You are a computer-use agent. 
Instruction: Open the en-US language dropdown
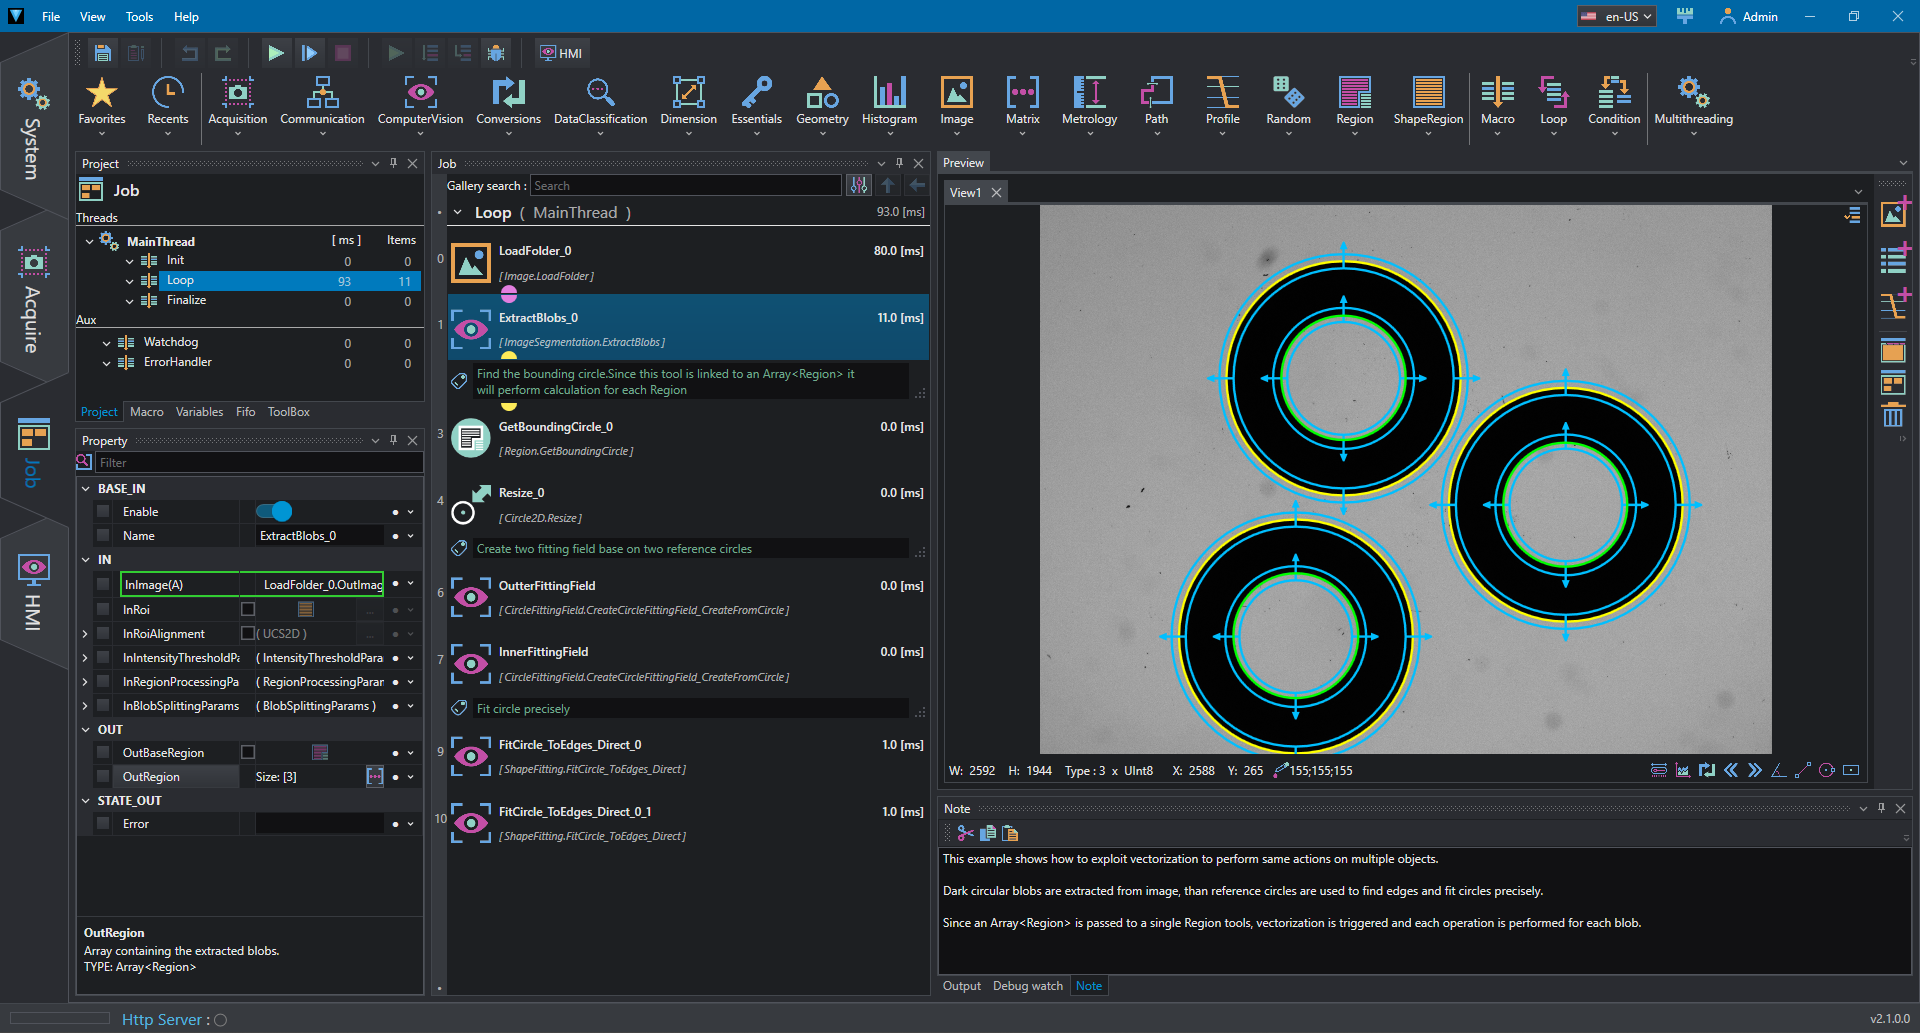point(1617,16)
